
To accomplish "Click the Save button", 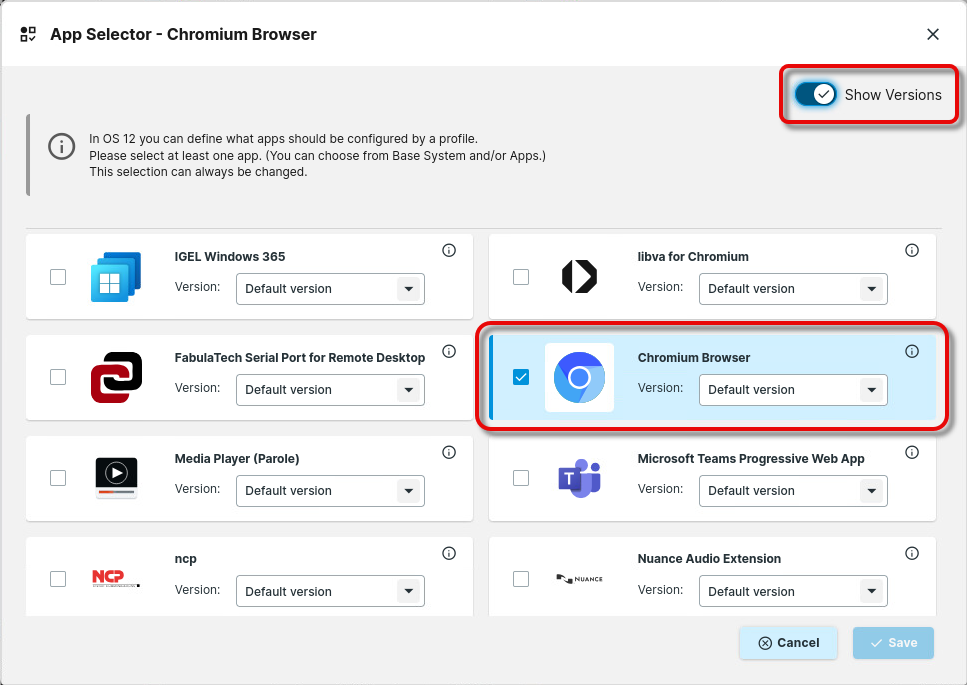I will [892, 643].
